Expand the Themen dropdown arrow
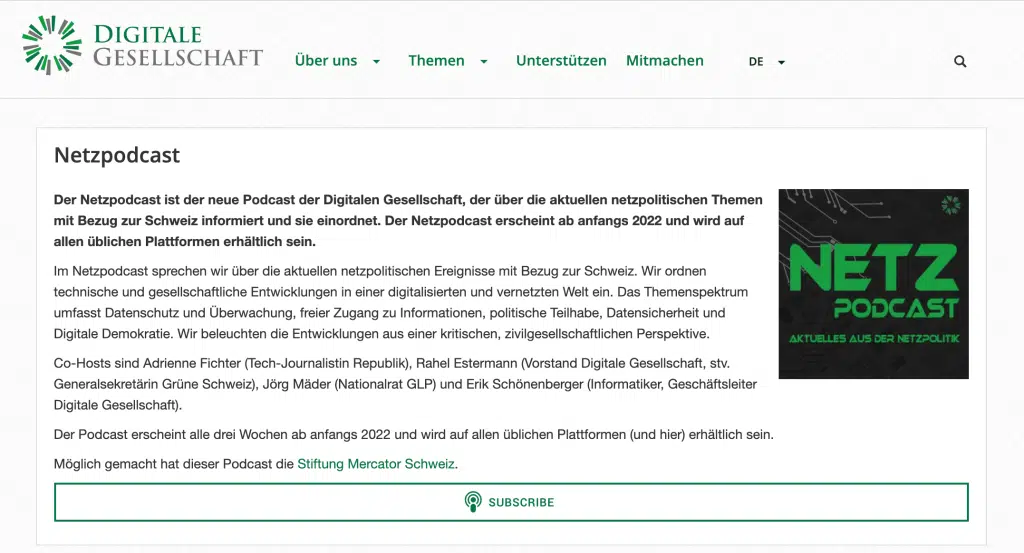This screenshot has width=1024, height=553. click(x=484, y=62)
